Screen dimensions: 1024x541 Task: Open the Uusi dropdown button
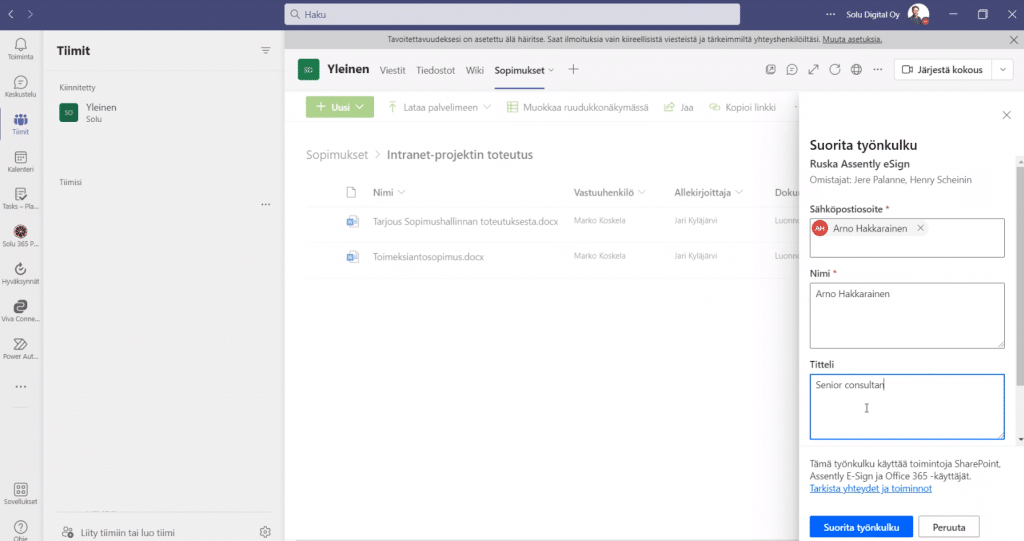339,107
